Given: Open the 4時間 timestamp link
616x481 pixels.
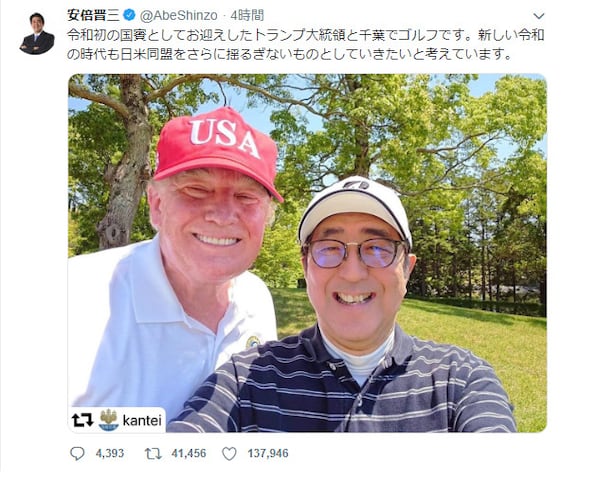Looking at the screenshot, I should pyautogui.click(x=247, y=15).
